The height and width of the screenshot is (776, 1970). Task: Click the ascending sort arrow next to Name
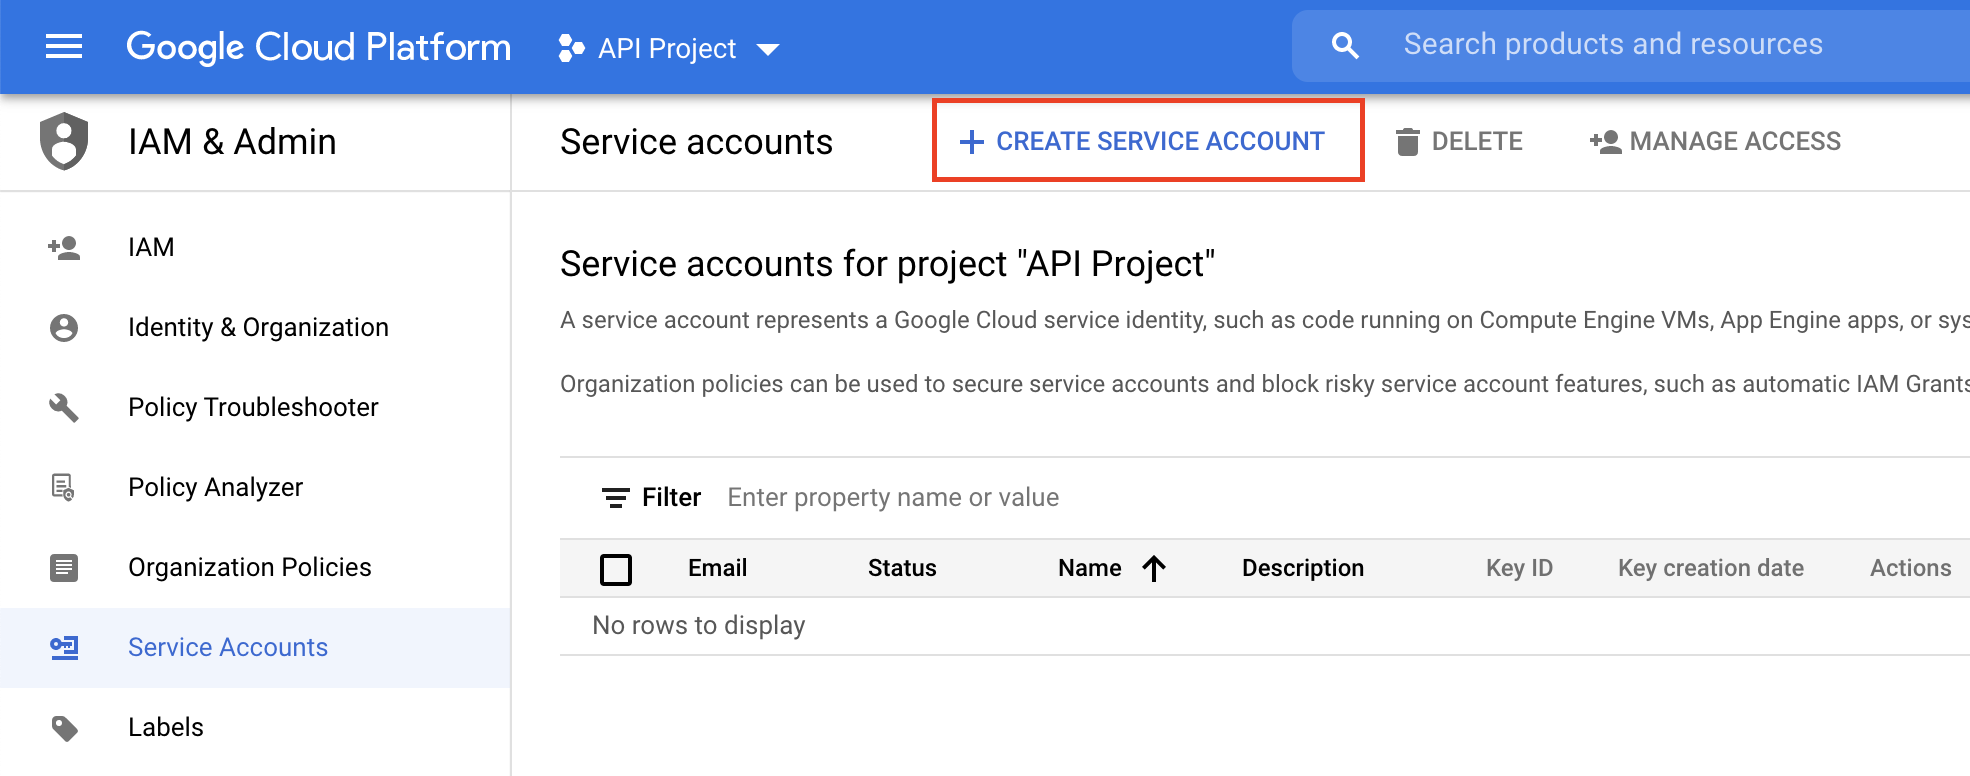click(x=1154, y=568)
